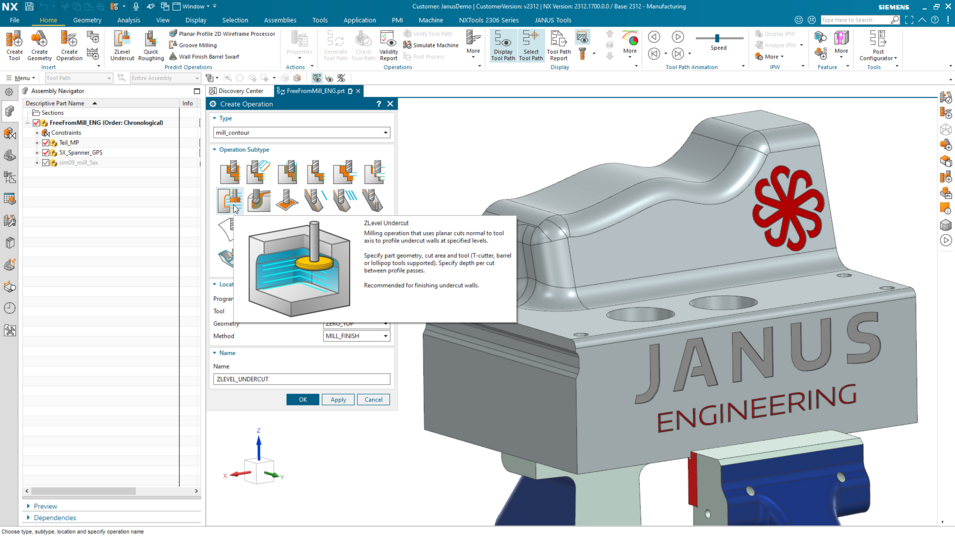
Task: Click the Create Operation ribbon icon
Action: point(69,46)
